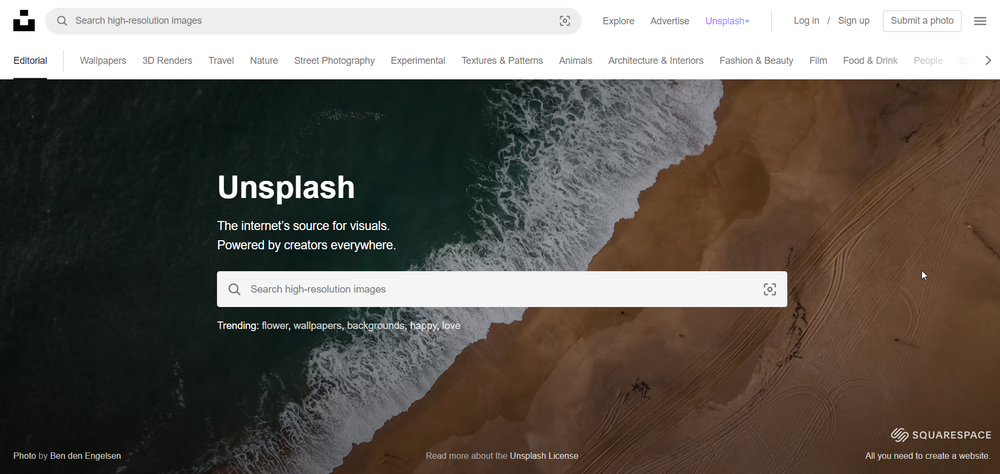Select the 3D Renders category
The height and width of the screenshot is (474, 1000).
167,61
